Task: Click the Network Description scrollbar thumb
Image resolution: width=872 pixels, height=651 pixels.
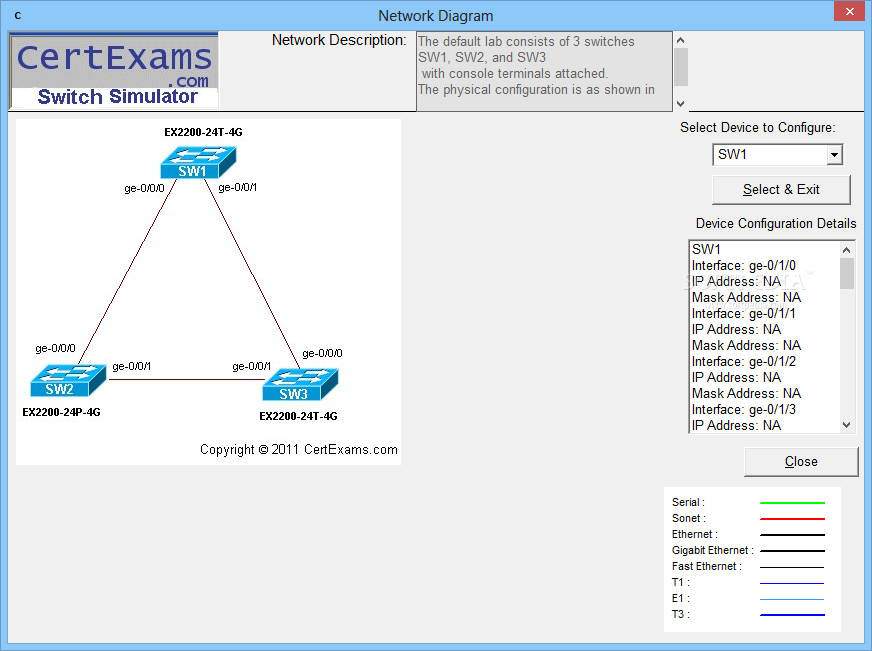Action: [681, 67]
